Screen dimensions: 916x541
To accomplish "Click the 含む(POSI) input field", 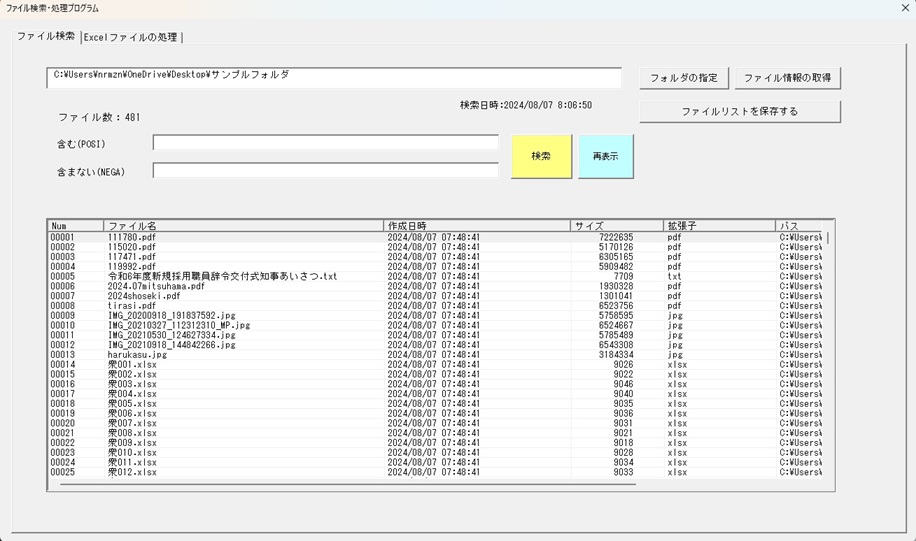I will (x=325, y=143).
